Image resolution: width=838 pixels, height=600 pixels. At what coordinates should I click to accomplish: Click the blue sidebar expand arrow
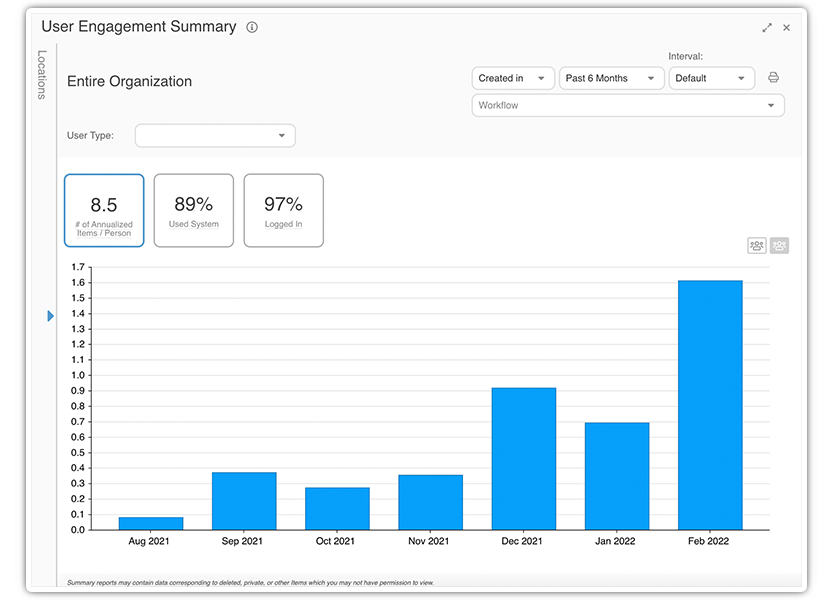(x=50, y=316)
